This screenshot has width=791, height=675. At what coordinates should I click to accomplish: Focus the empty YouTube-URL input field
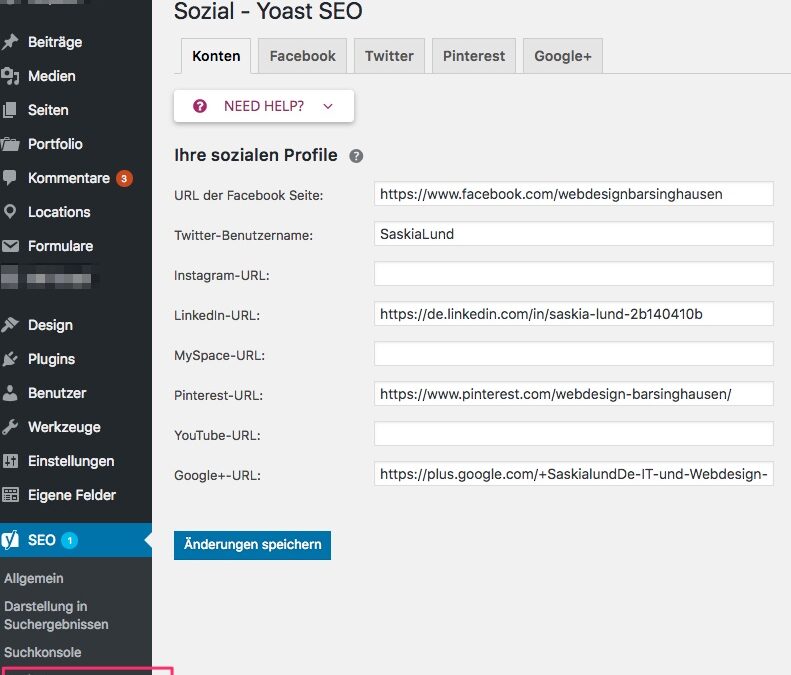[573, 434]
